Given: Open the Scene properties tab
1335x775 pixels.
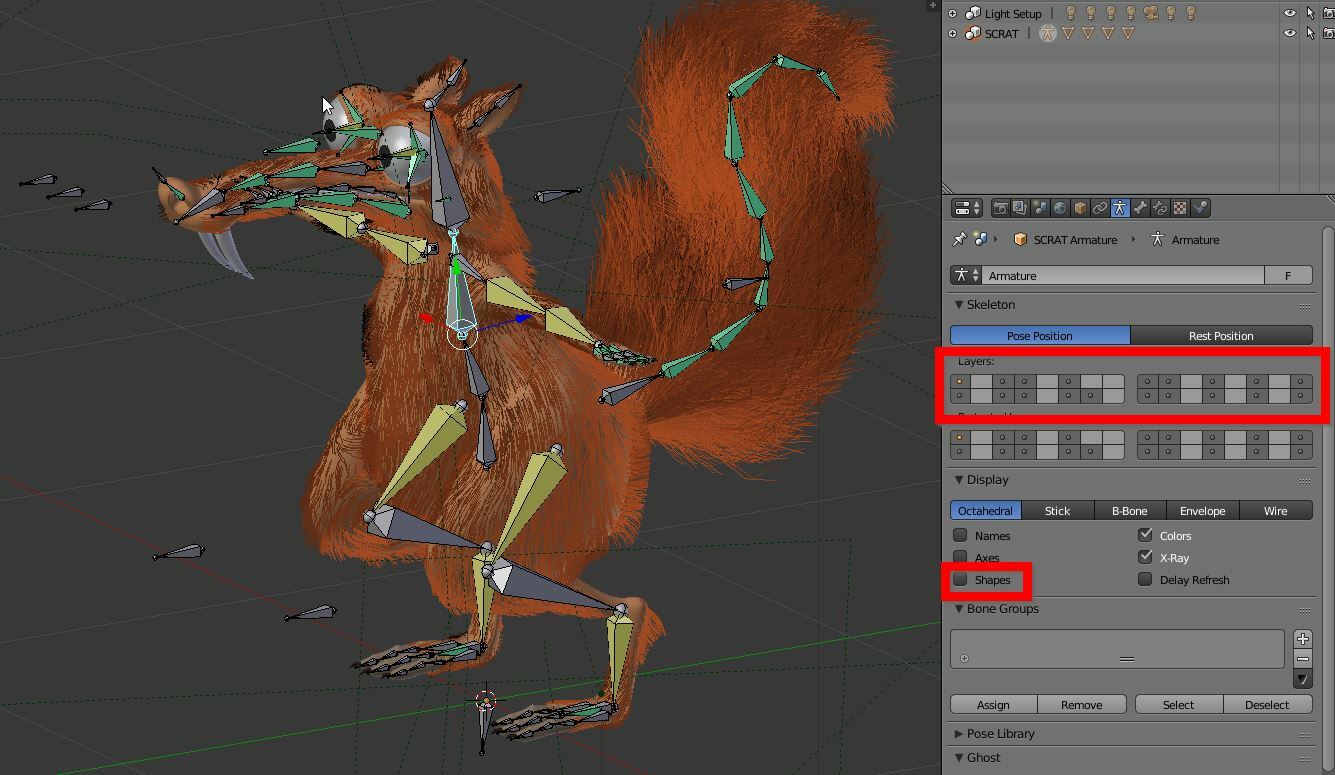Looking at the screenshot, I should click(1040, 208).
